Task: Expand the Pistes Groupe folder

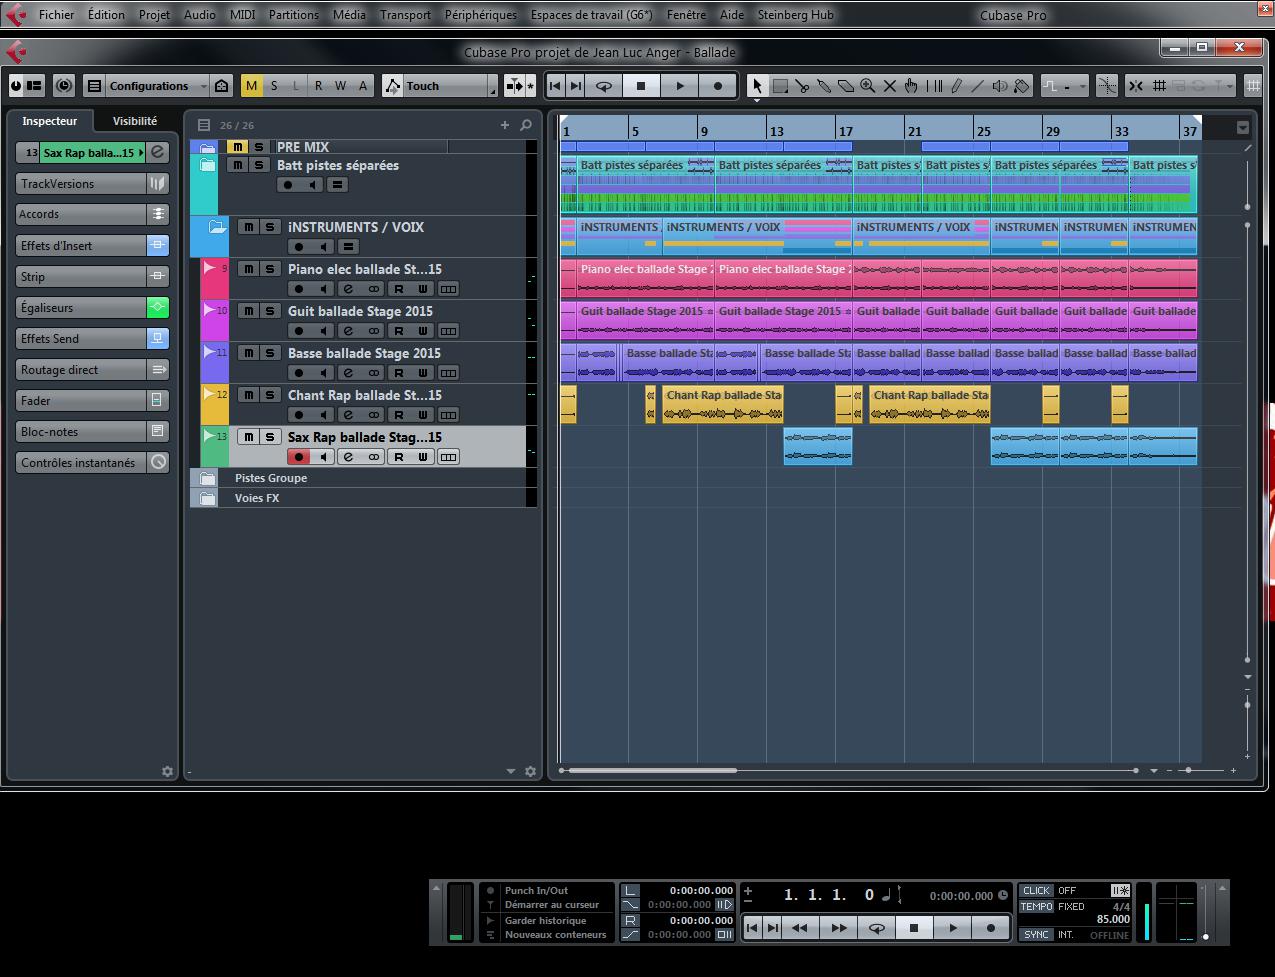Action: coord(207,478)
